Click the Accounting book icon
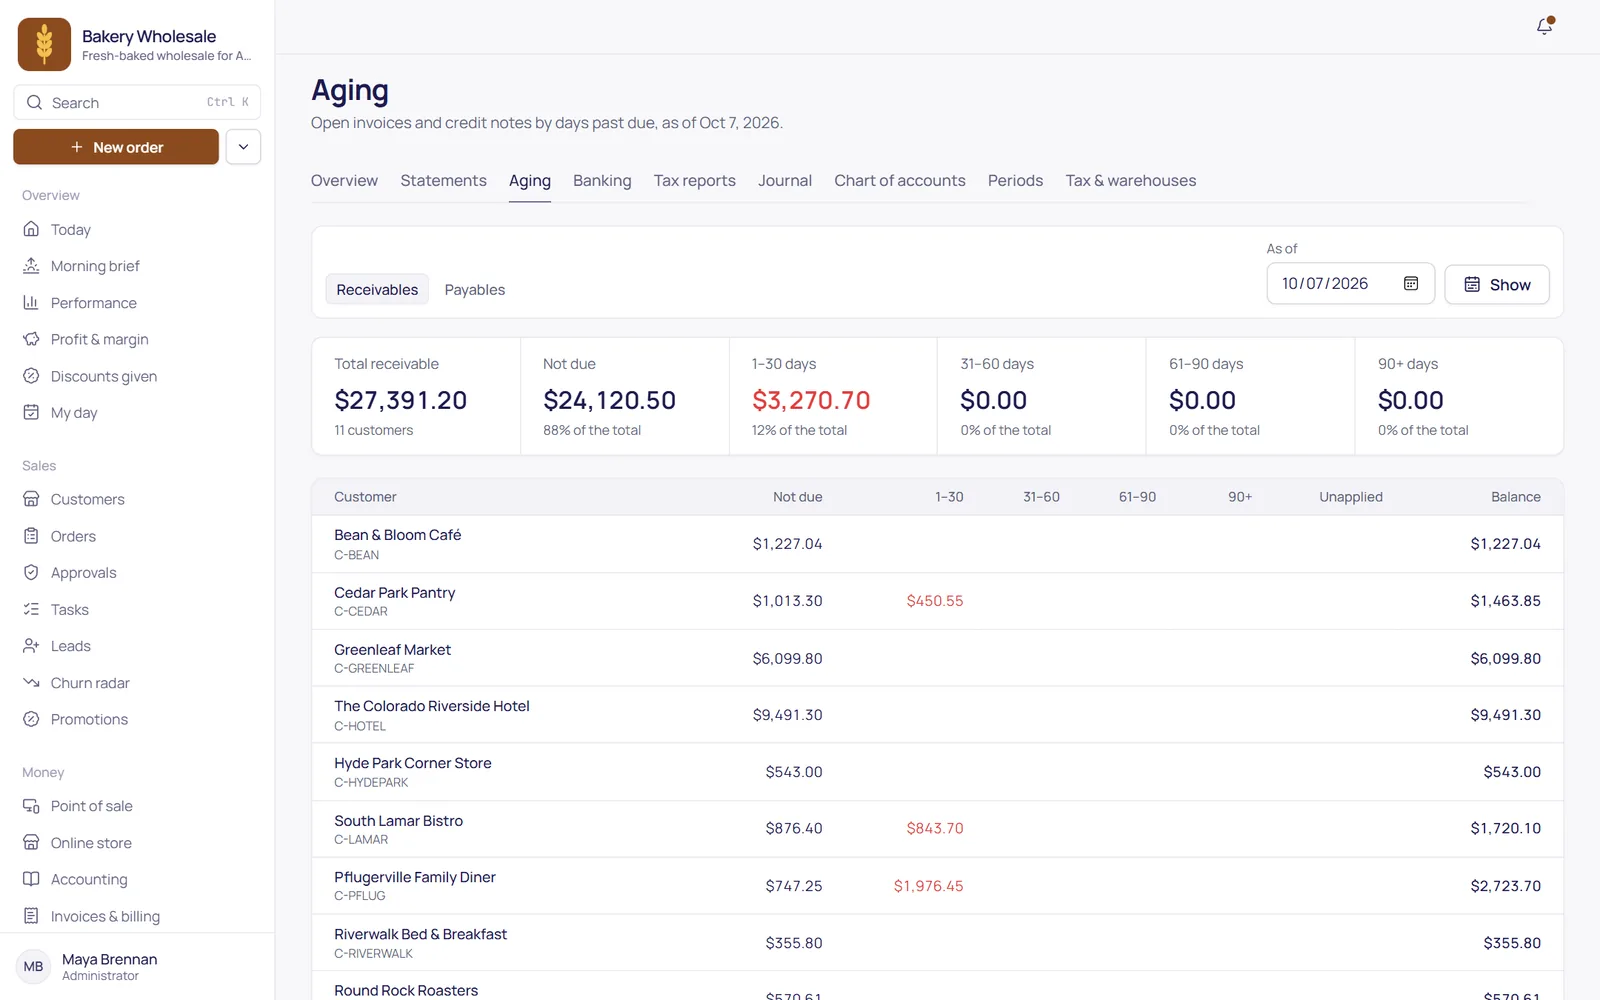Image resolution: width=1600 pixels, height=1000 pixels. tap(31, 879)
